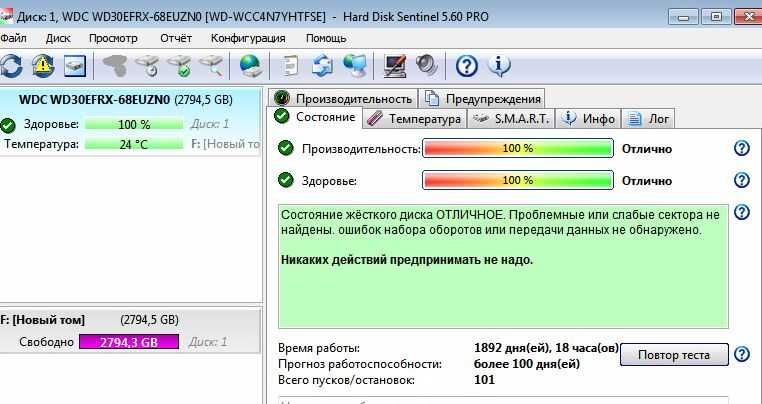Click the Здоровье 100 % gradient bar
762x404 pixels.
click(518, 180)
